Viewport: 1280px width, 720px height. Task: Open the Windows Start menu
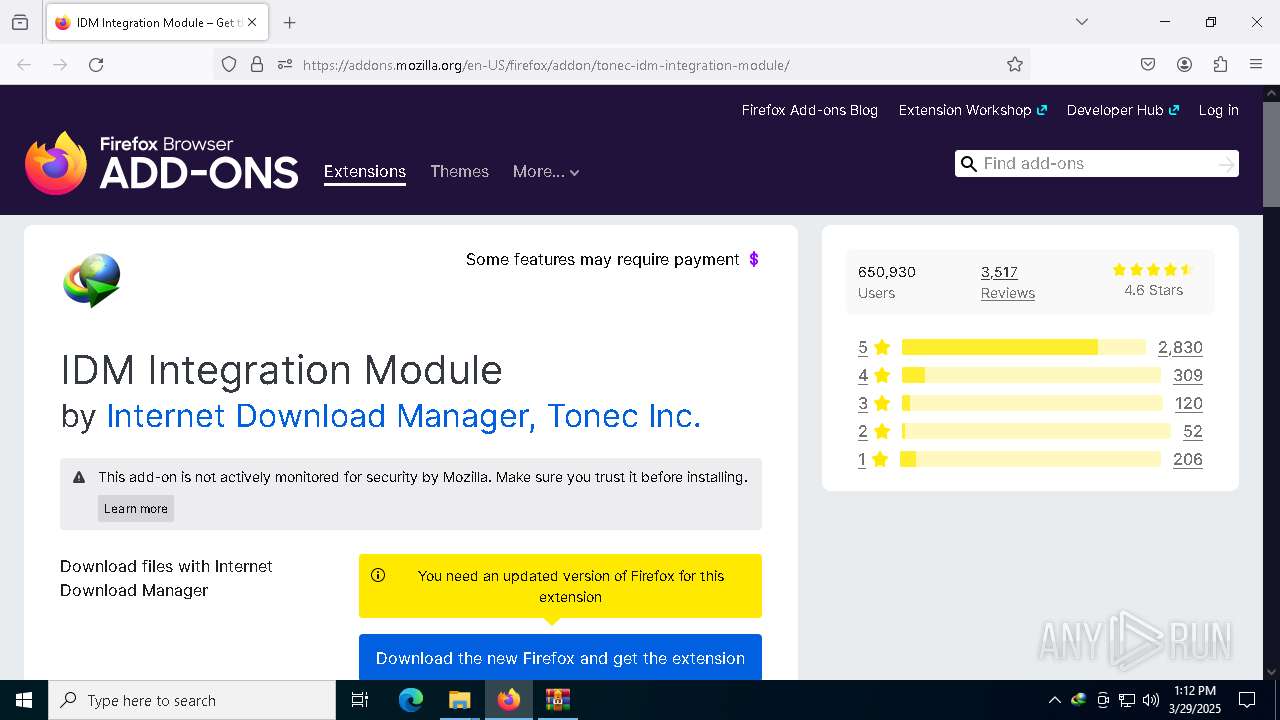pos(24,700)
